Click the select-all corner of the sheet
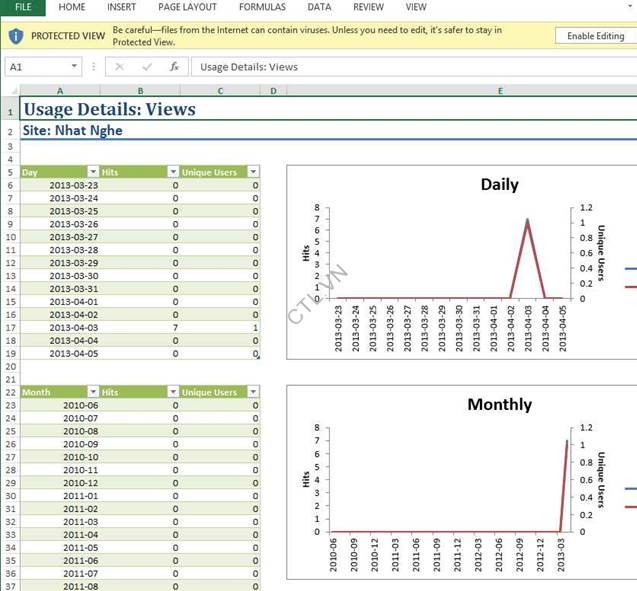 click(x=9, y=91)
